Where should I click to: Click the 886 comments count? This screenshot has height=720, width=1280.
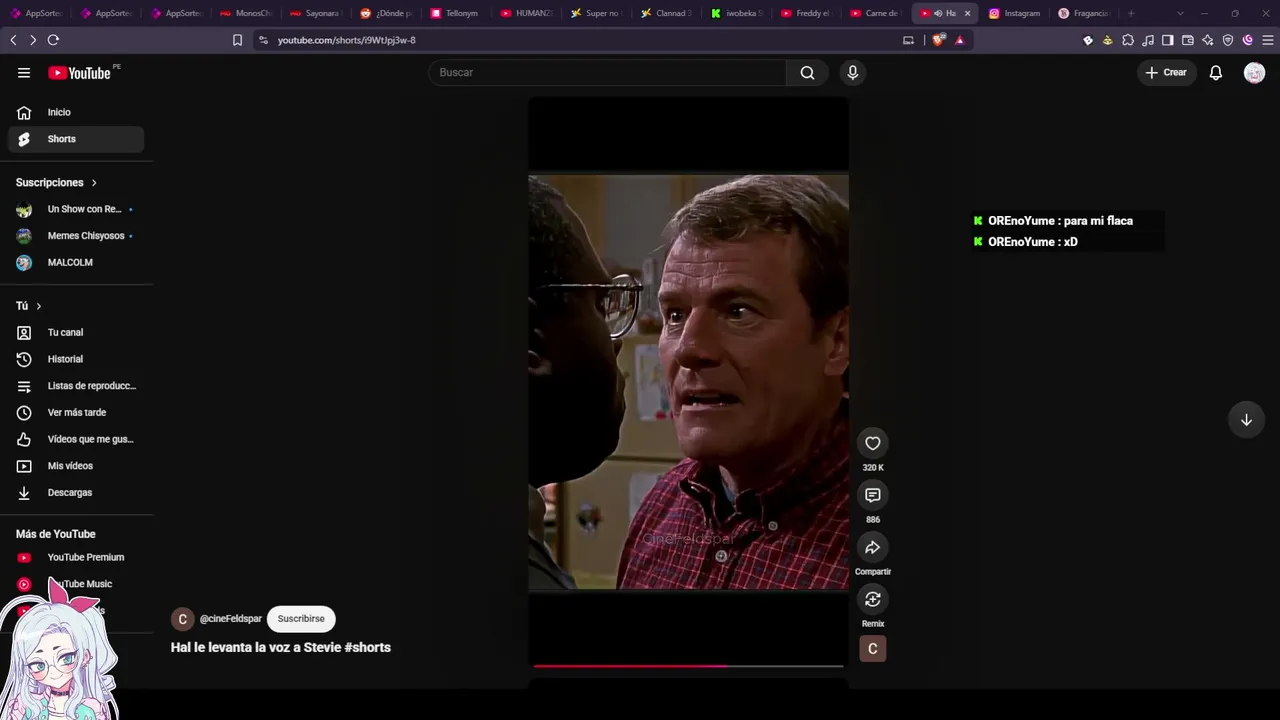click(x=873, y=520)
